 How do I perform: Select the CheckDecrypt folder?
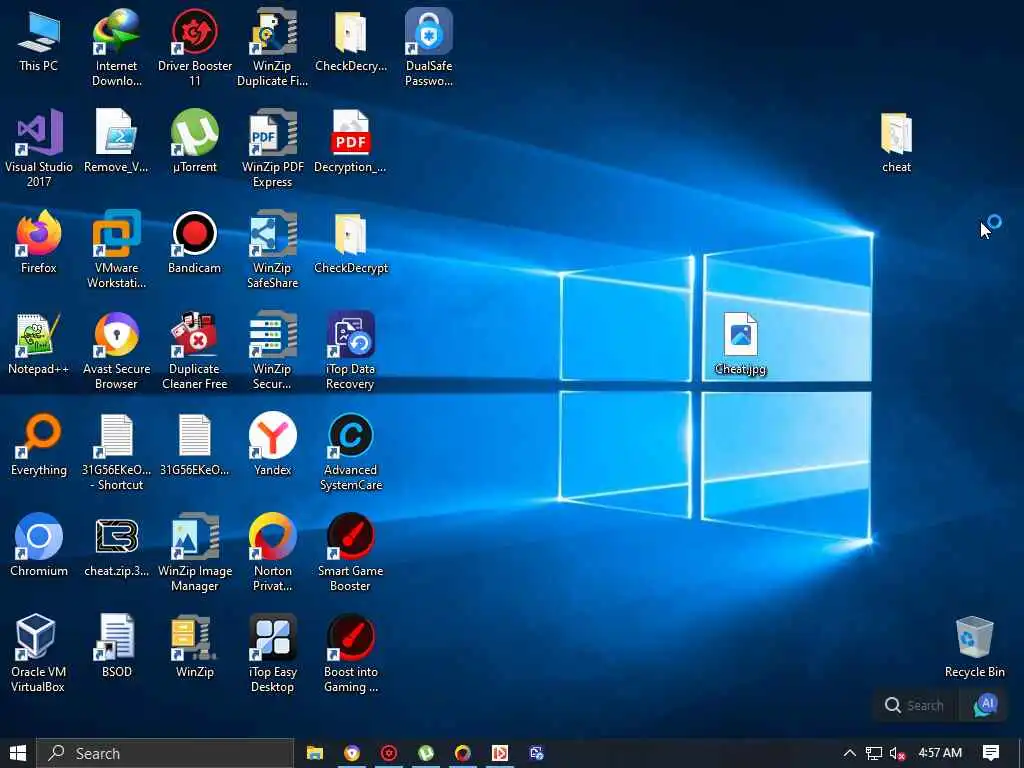tap(351, 233)
